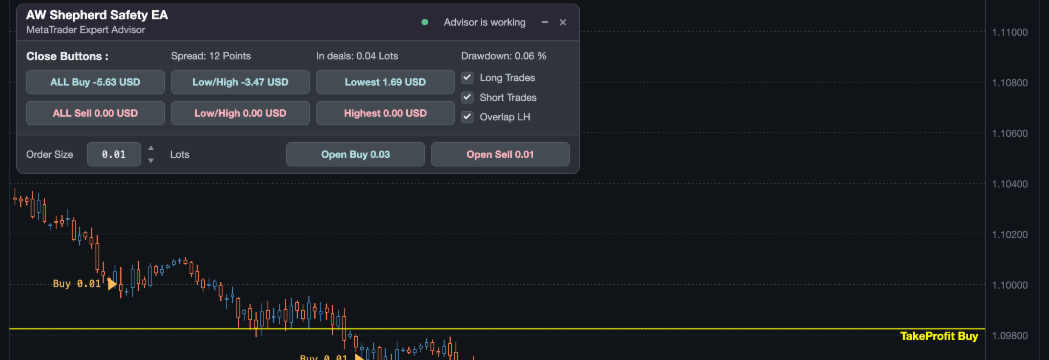Click the 1.10200 price axis label

click(x=1010, y=235)
